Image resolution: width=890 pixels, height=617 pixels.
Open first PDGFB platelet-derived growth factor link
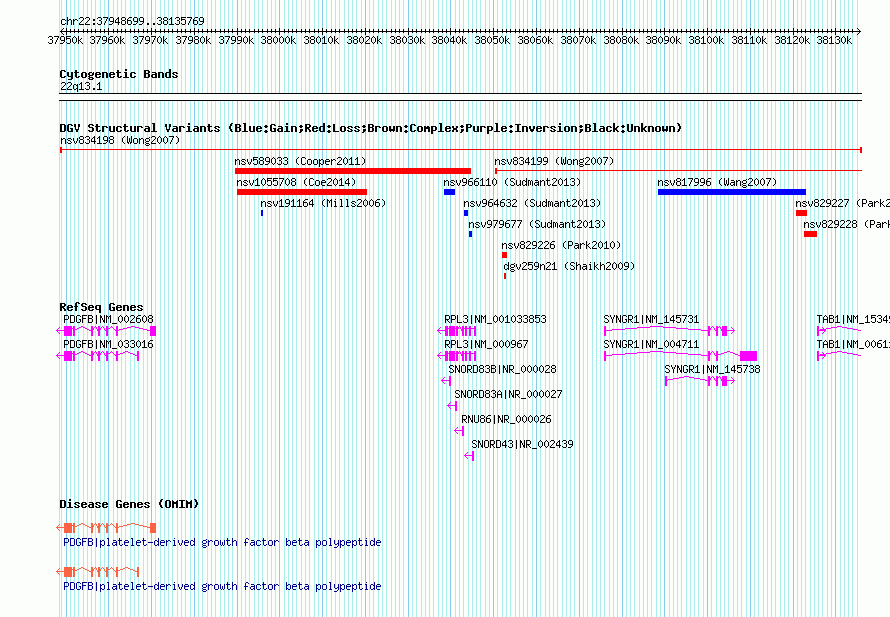pyautogui.click(x=222, y=543)
